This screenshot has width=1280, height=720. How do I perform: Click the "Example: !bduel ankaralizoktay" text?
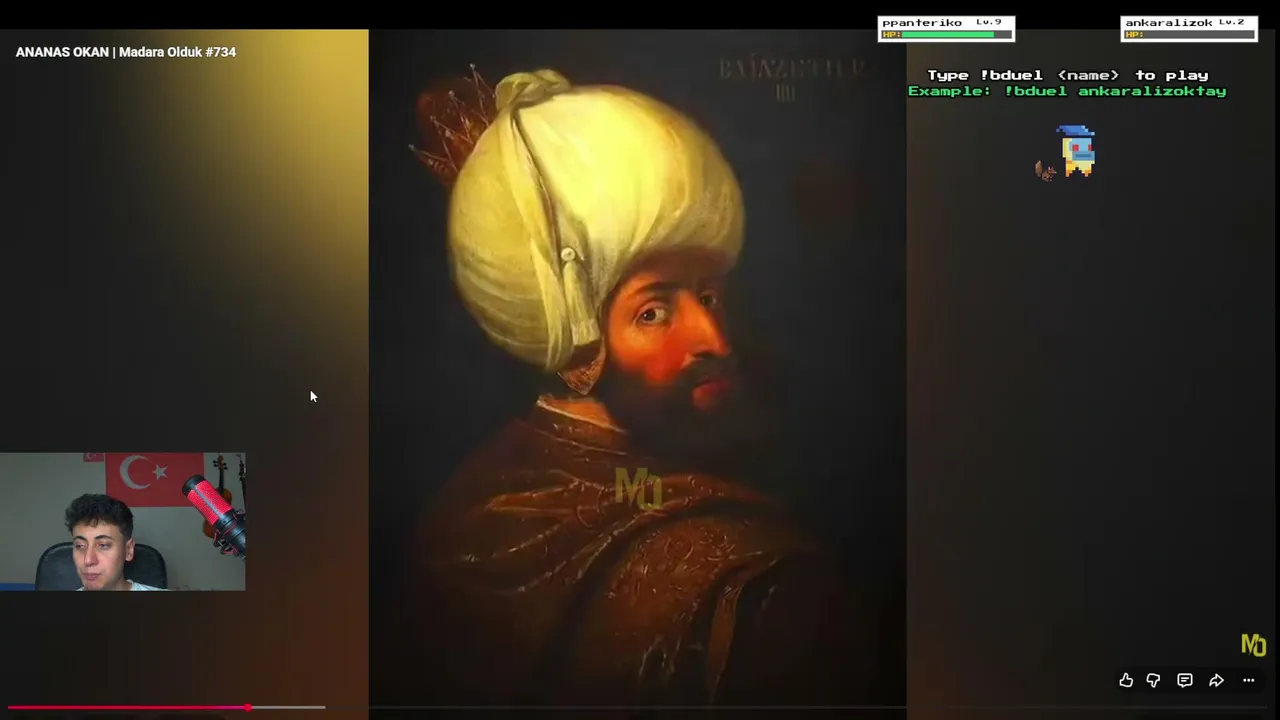1067,91
